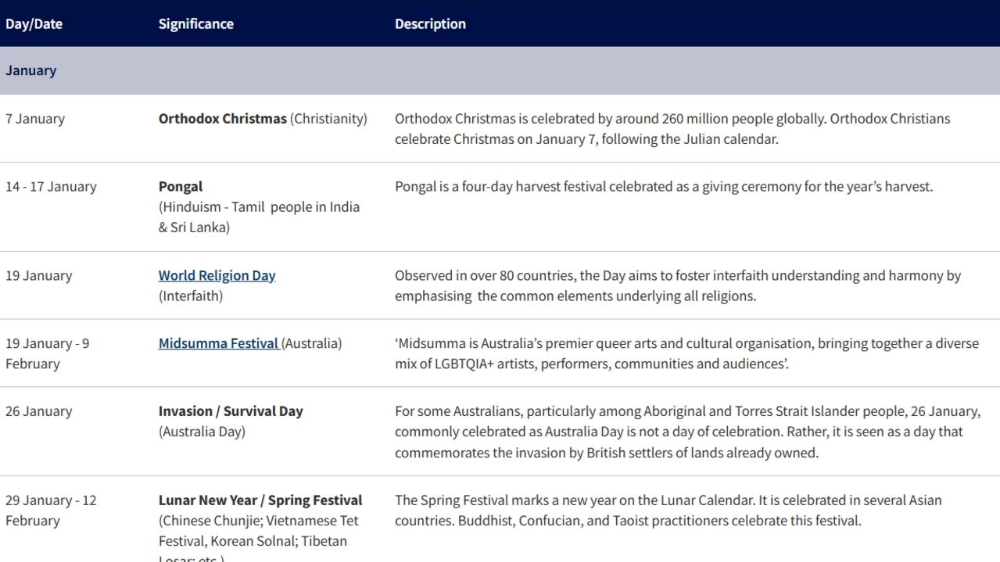Image resolution: width=1000 pixels, height=562 pixels.
Task: Click the Pongal festival title
Action: tap(181, 187)
